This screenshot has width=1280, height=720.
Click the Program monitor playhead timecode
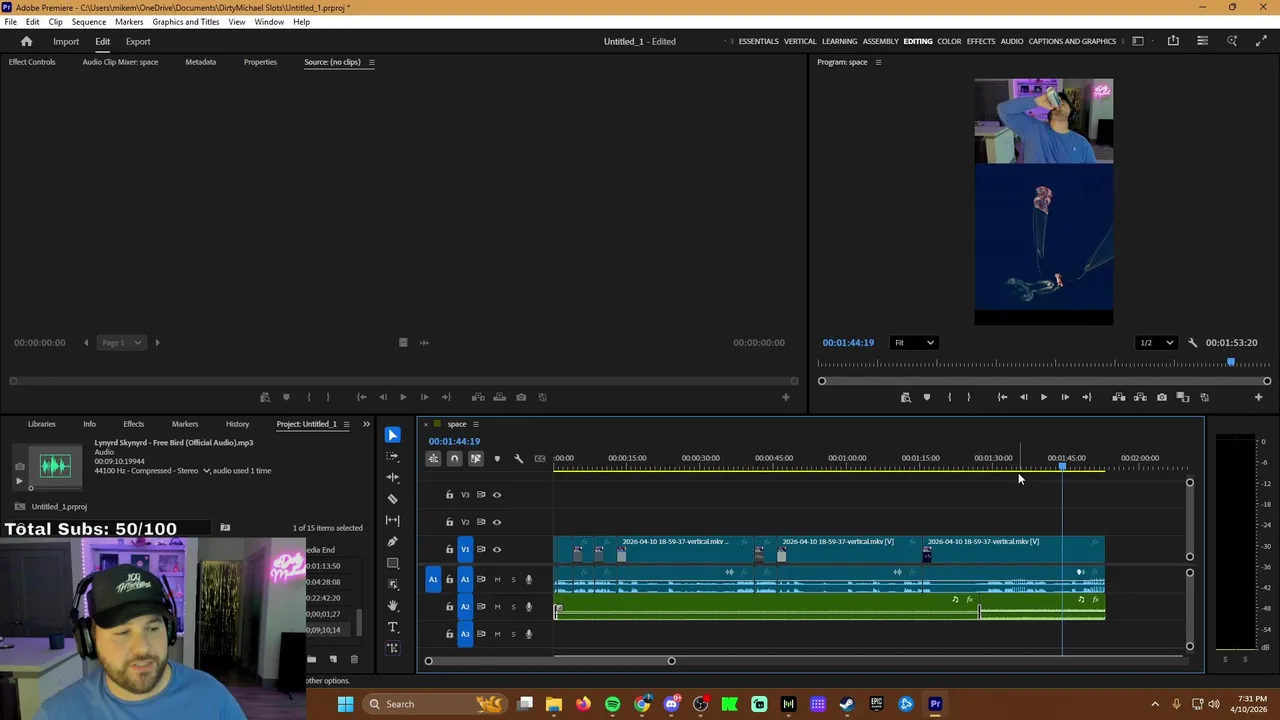pyautogui.click(x=848, y=343)
